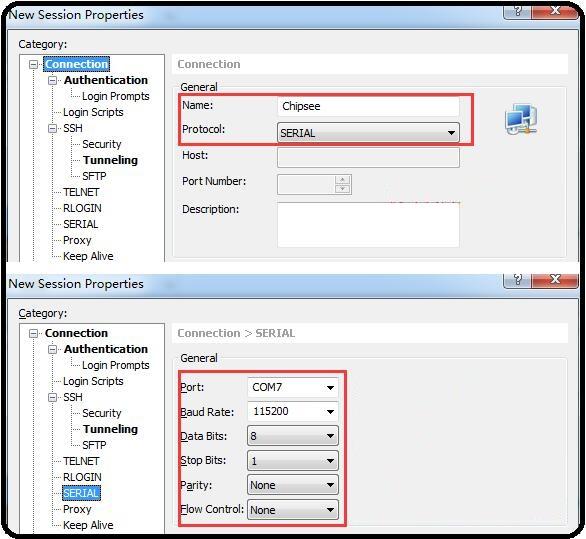Collapse the SSH node in bottom tree
This screenshot has width=586, height=539.
[x=53, y=397]
